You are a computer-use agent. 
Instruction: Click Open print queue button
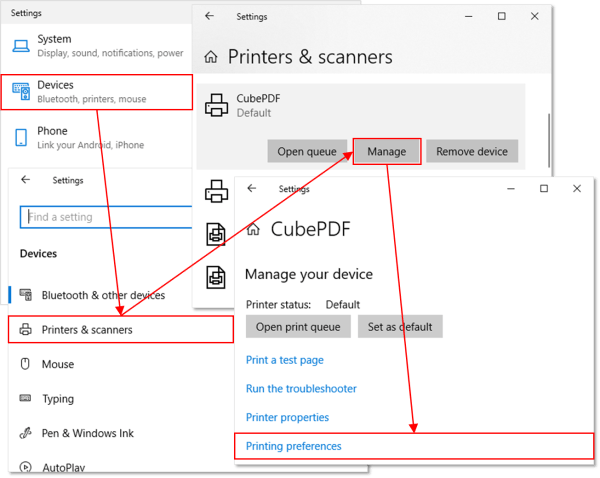[298, 327]
